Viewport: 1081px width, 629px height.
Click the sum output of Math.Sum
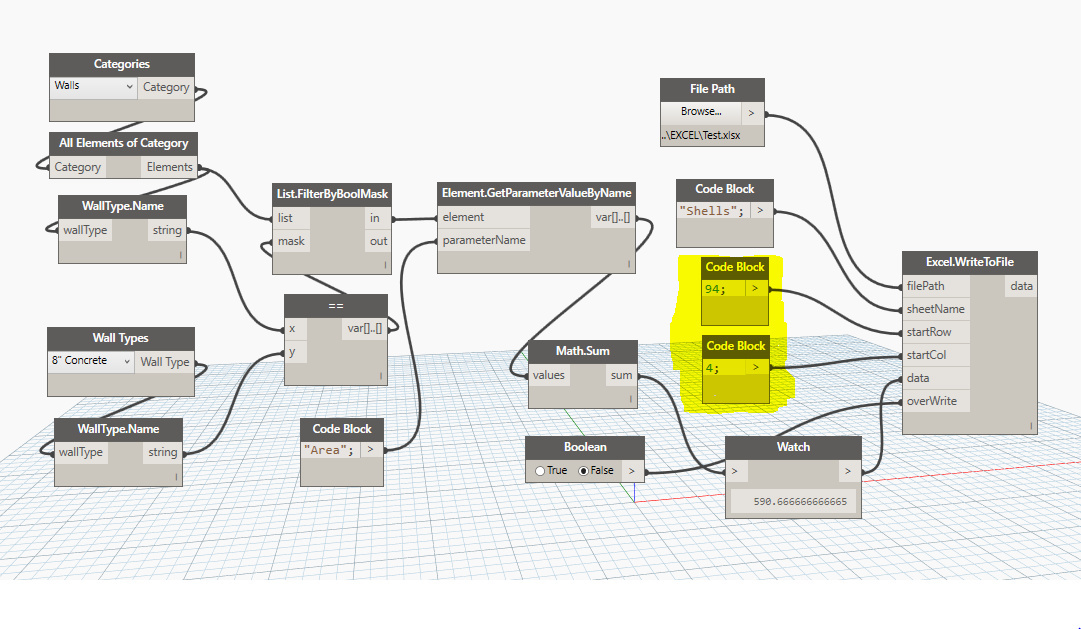tap(621, 375)
